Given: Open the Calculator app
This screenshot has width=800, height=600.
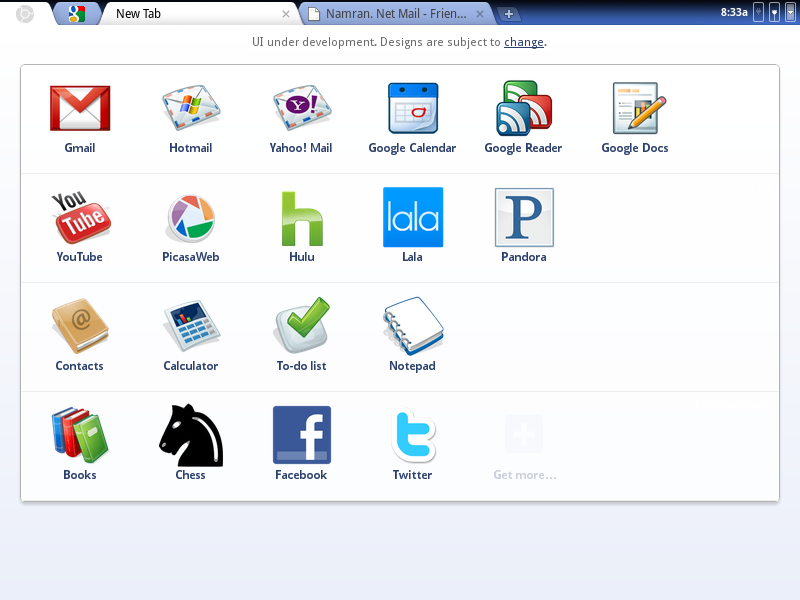Looking at the screenshot, I should [x=190, y=327].
